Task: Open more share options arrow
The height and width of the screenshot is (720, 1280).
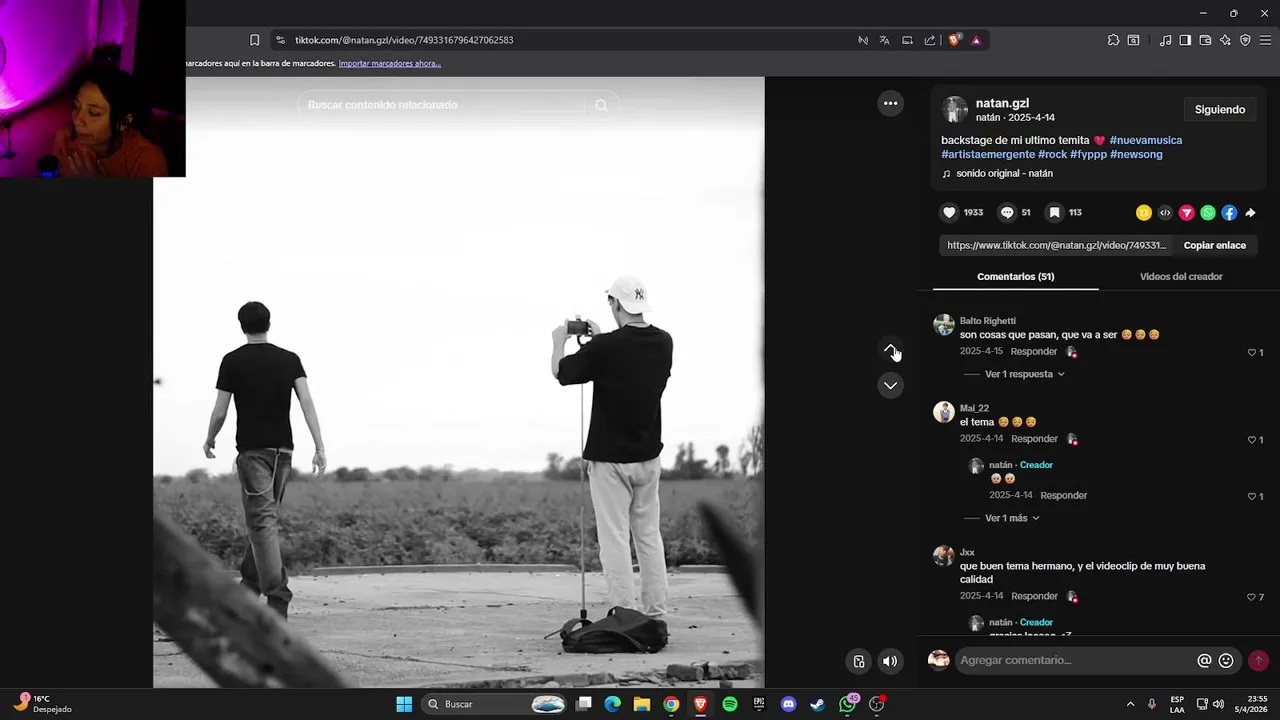Action: [1250, 213]
